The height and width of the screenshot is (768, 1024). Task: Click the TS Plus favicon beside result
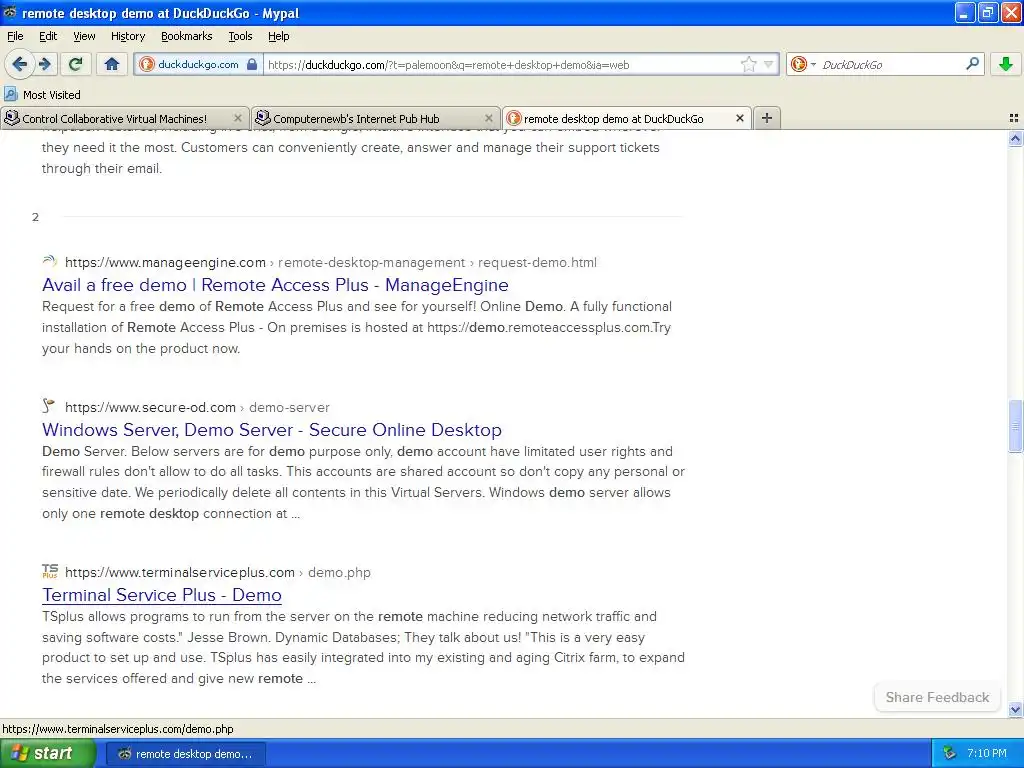[x=50, y=571]
